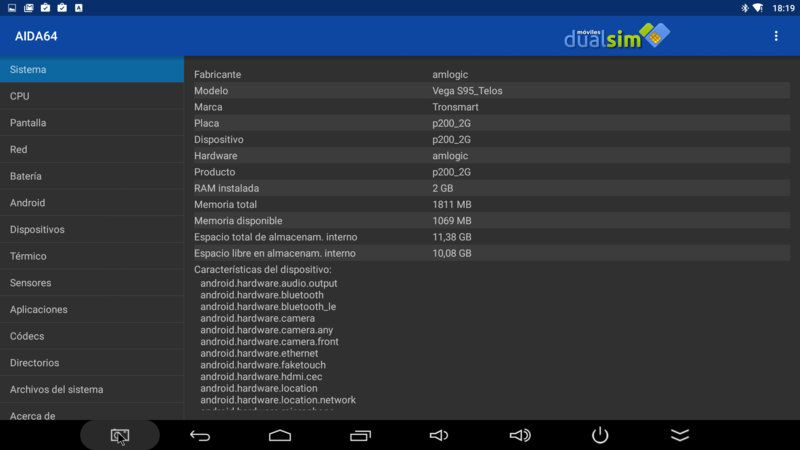Lower volume with the volume down icon

(x=439, y=435)
